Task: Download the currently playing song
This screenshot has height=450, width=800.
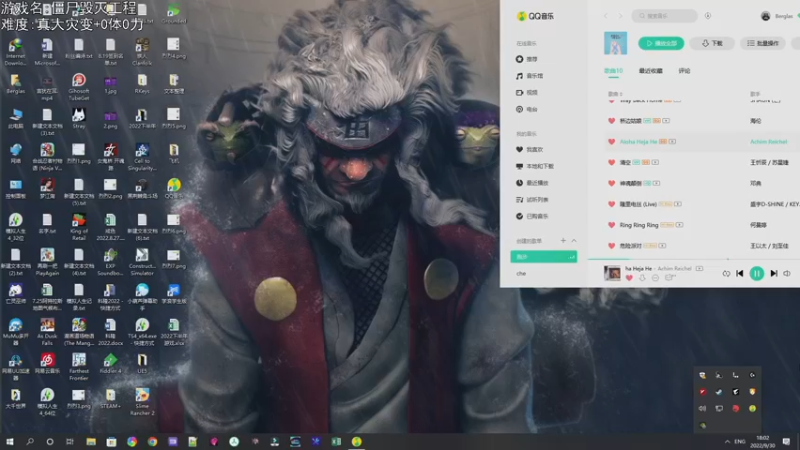Action: [x=642, y=278]
